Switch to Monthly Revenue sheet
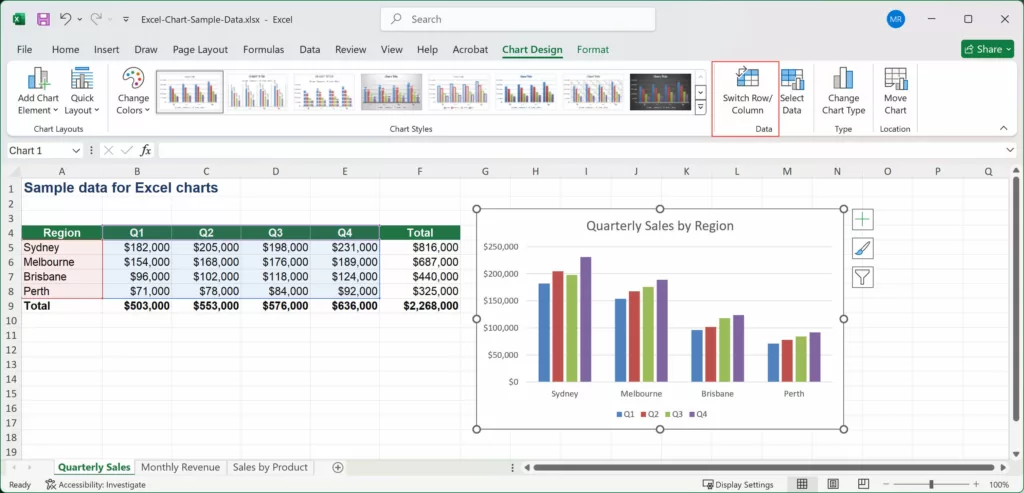The width and height of the screenshot is (1024, 493). [180, 467]
